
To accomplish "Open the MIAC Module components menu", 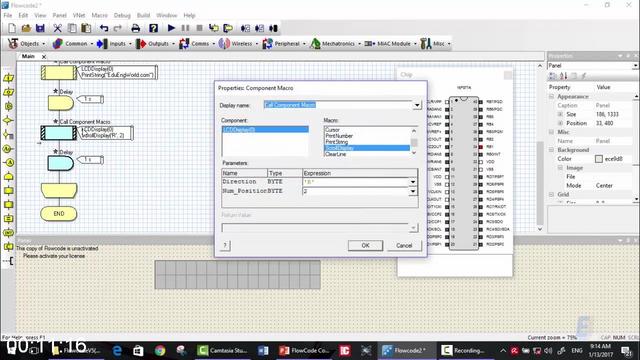I will pos(391,44).
